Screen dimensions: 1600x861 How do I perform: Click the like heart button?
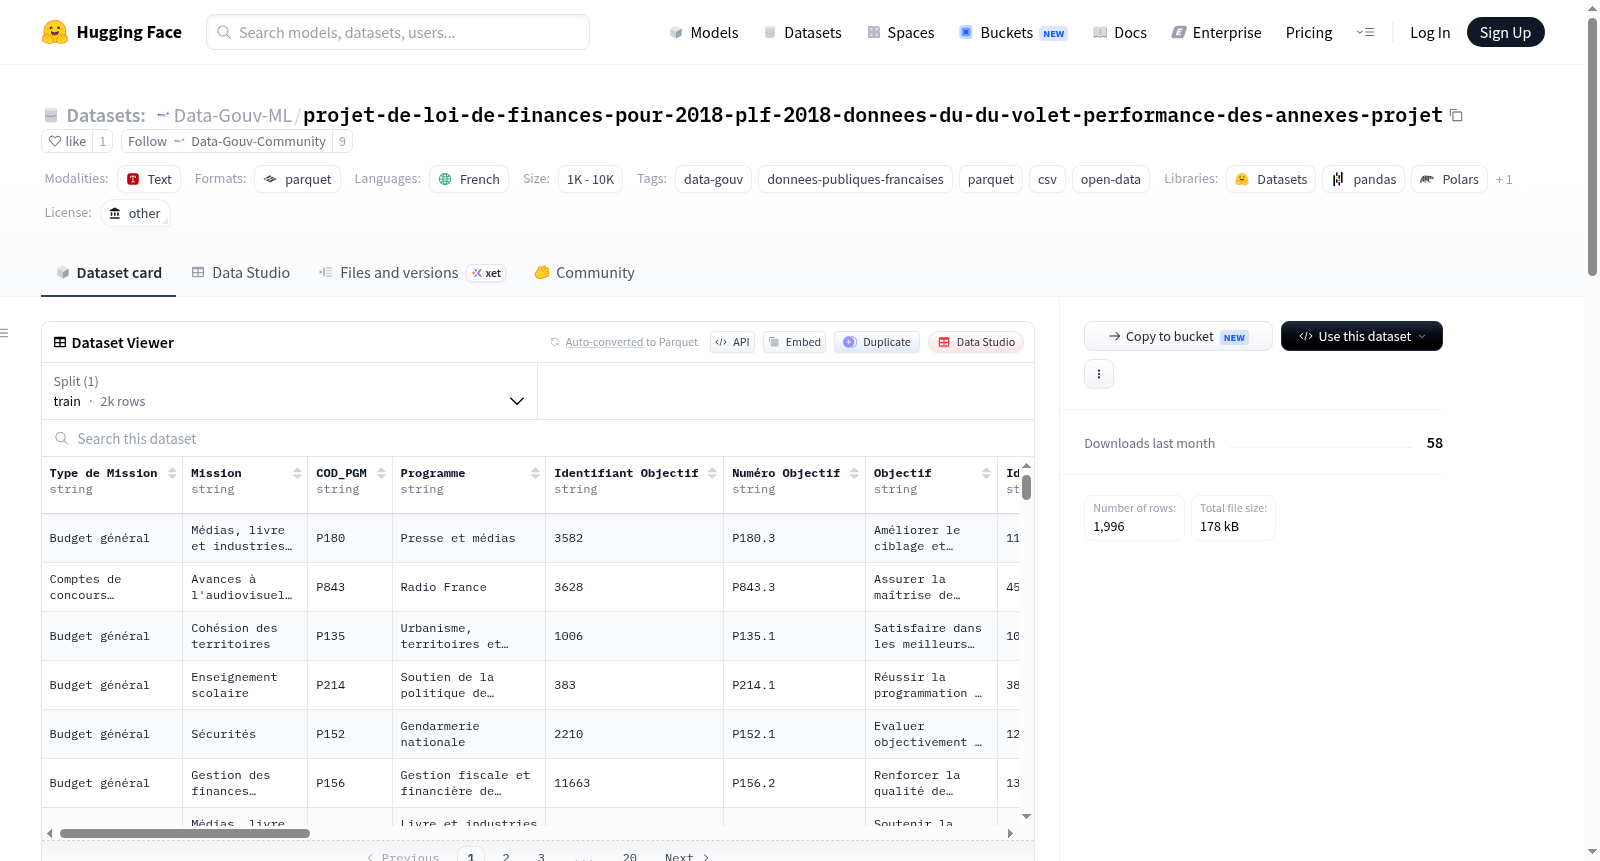point(67,141)
